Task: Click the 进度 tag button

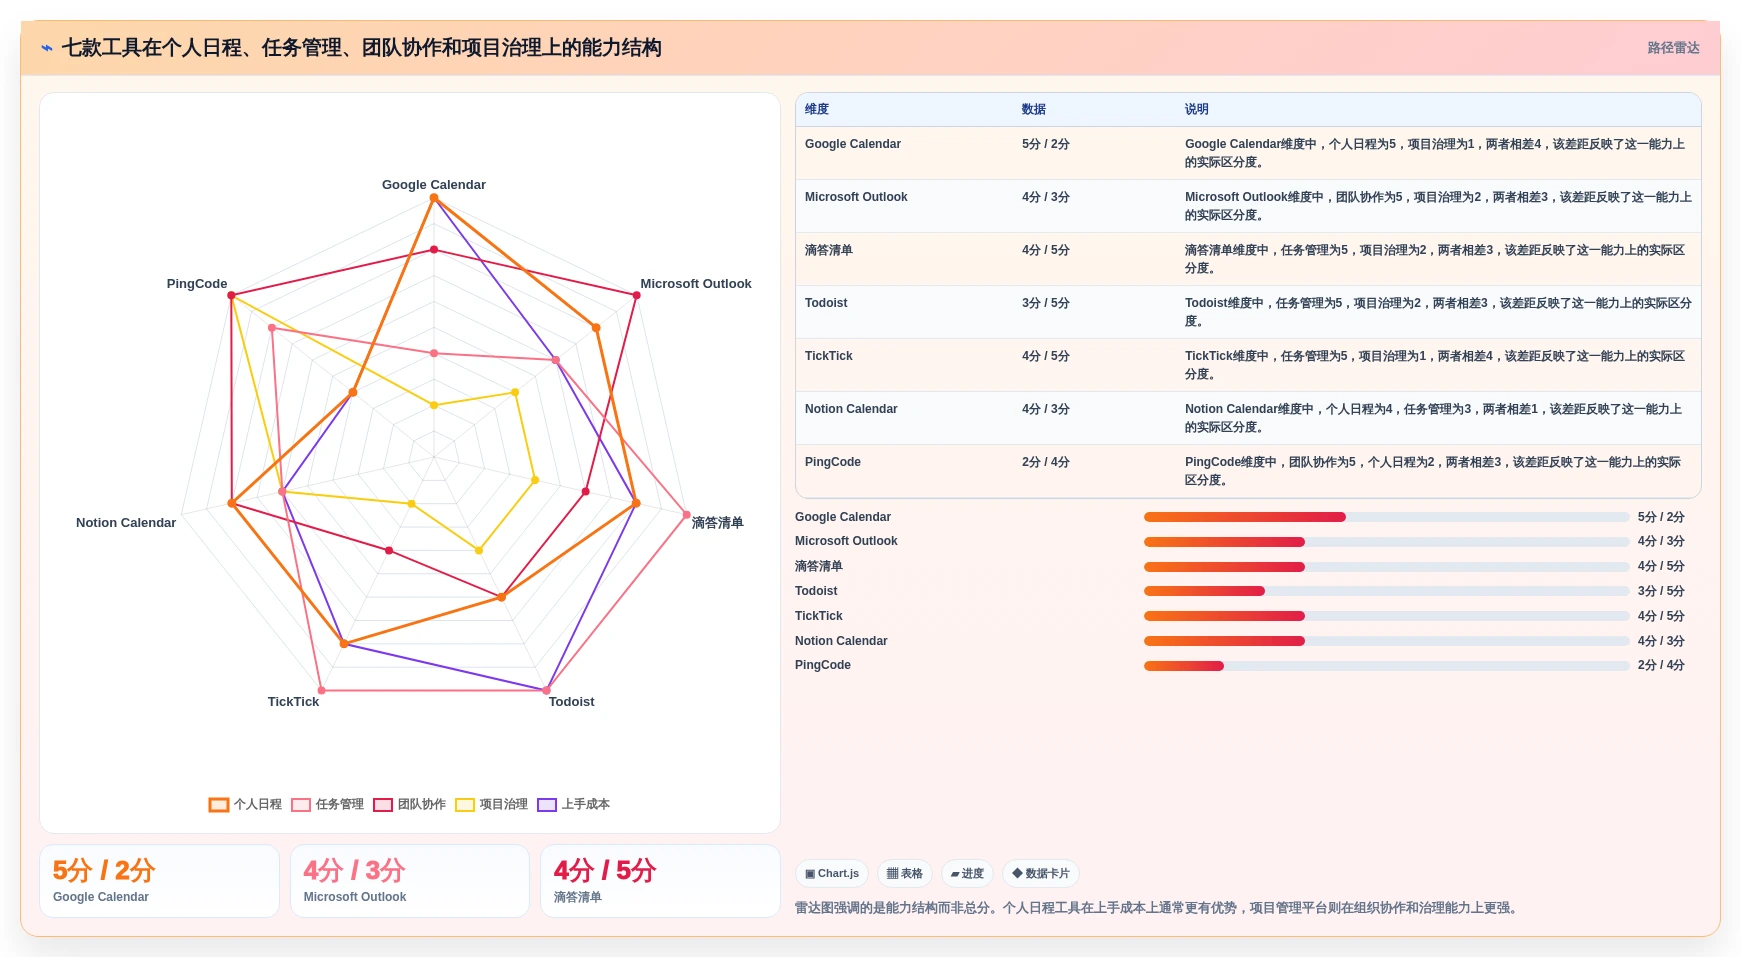Action: 967,874
